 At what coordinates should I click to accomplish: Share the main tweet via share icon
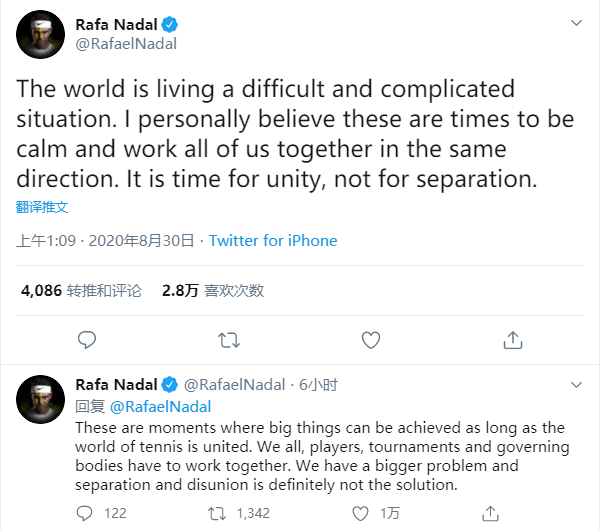tap(513, 340)
